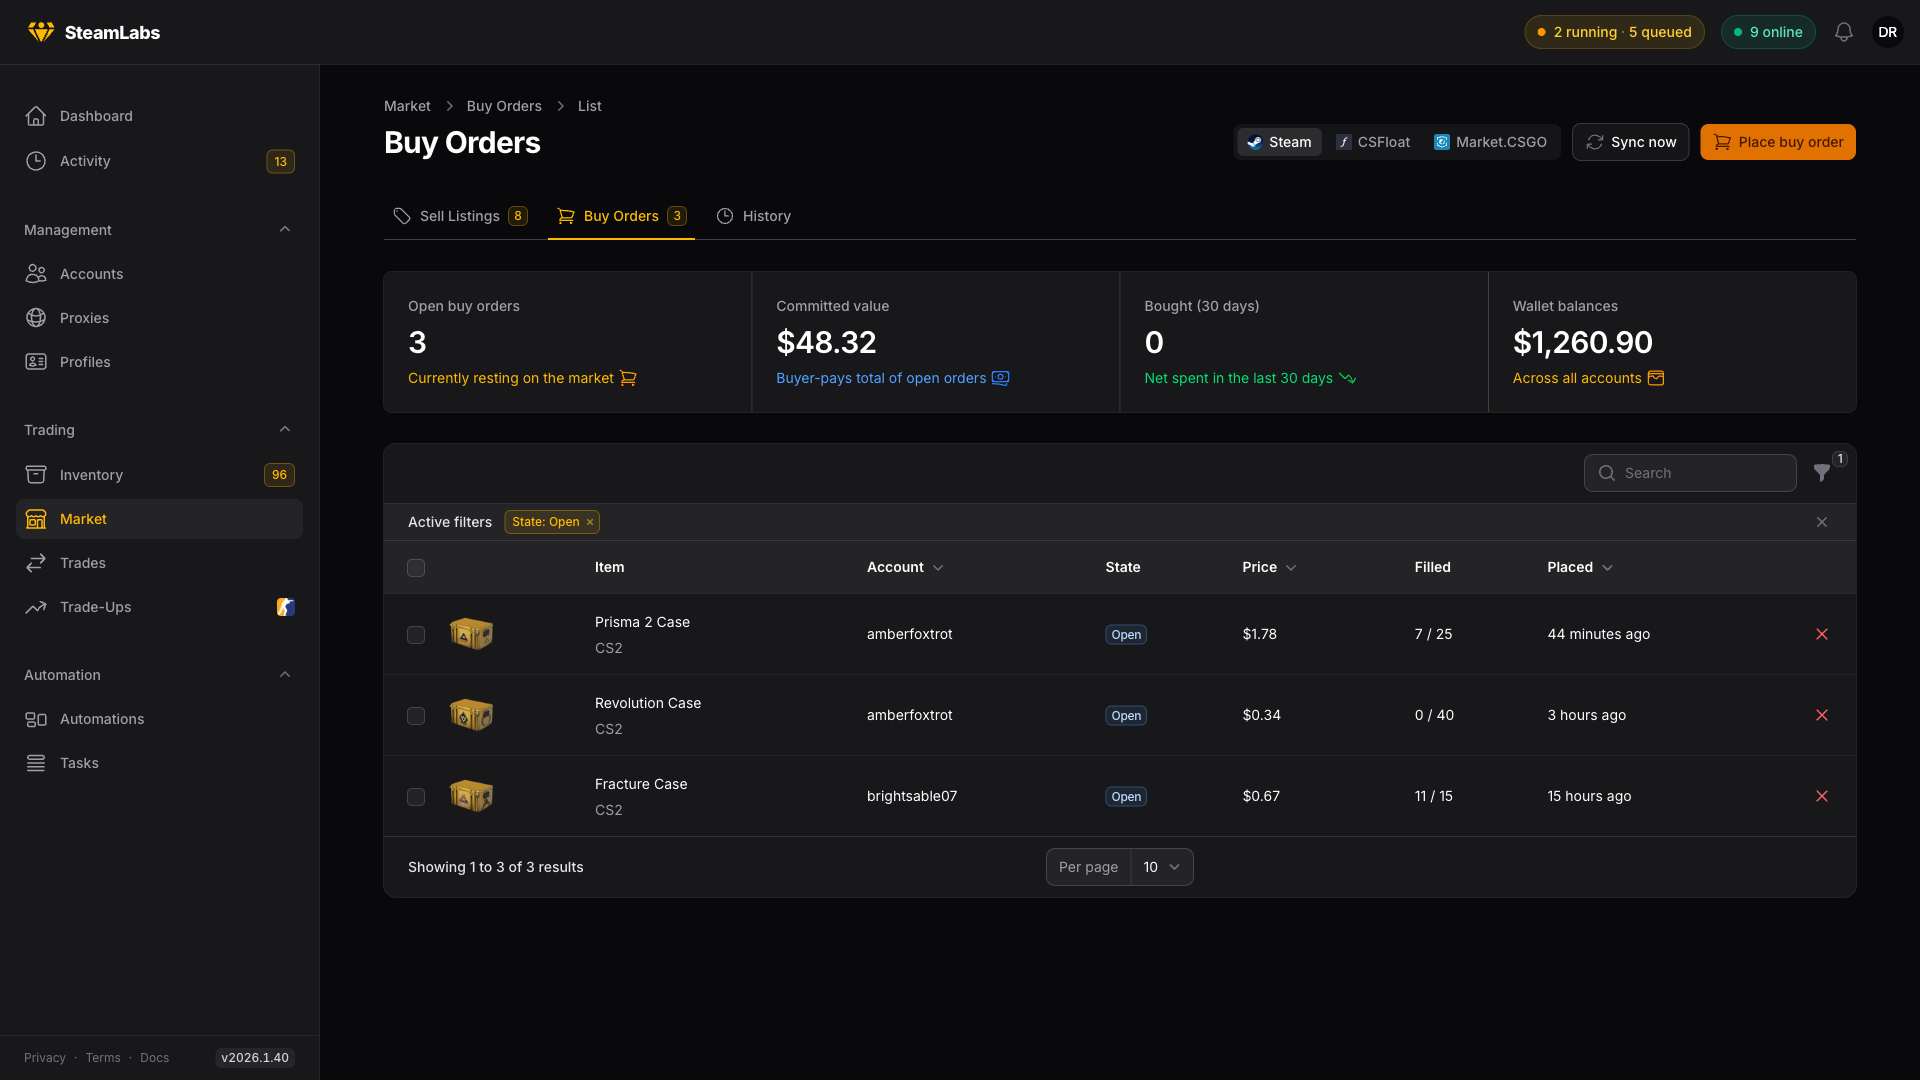Collapse the Trading section
Screen dimensions: 1920x1080
285,430
